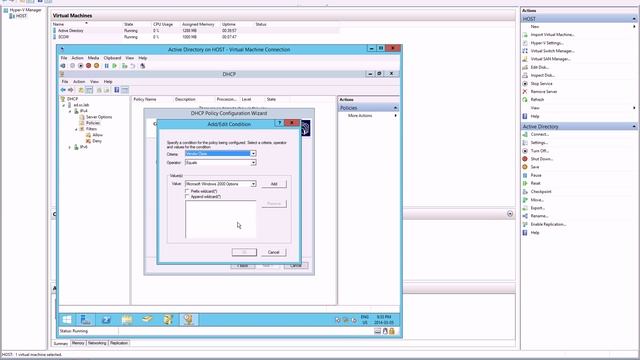The height and width of the screenshot is (360, 640).
Task: Click the Revert icon in VM Connection toolbar
Action: tap(133, 66)
